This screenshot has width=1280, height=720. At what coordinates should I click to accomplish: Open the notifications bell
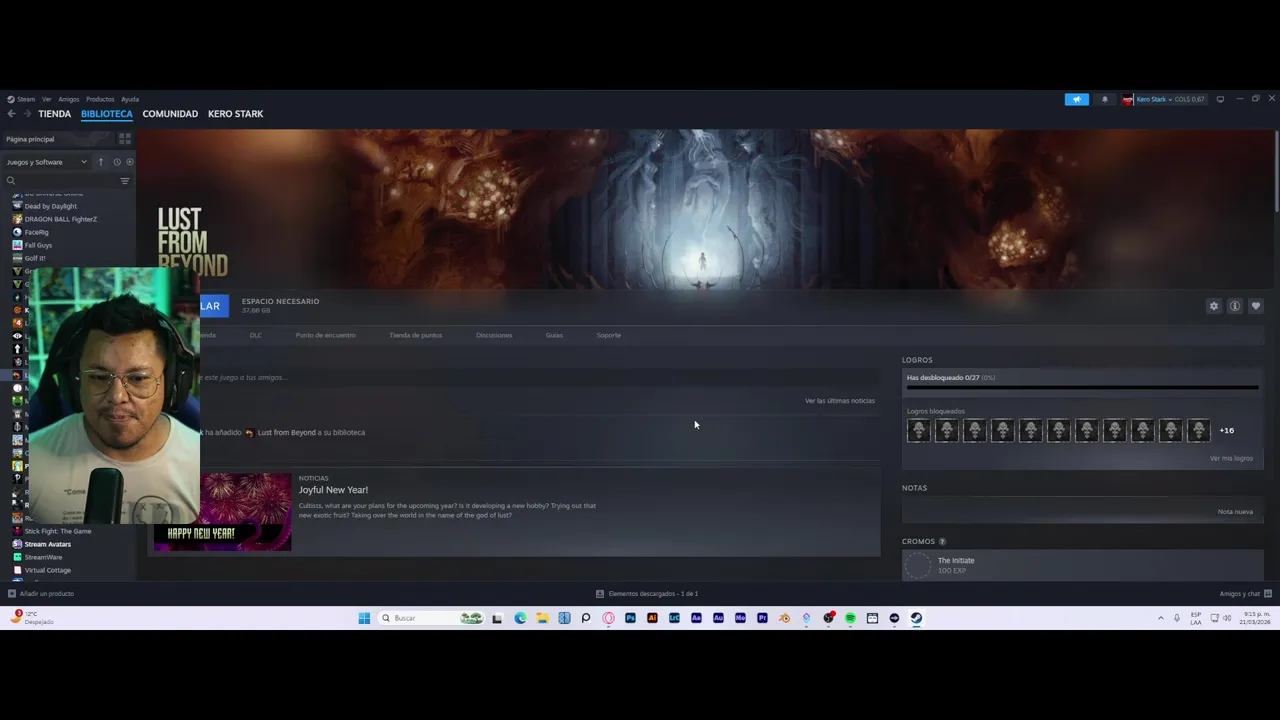tap(1105, 99)
